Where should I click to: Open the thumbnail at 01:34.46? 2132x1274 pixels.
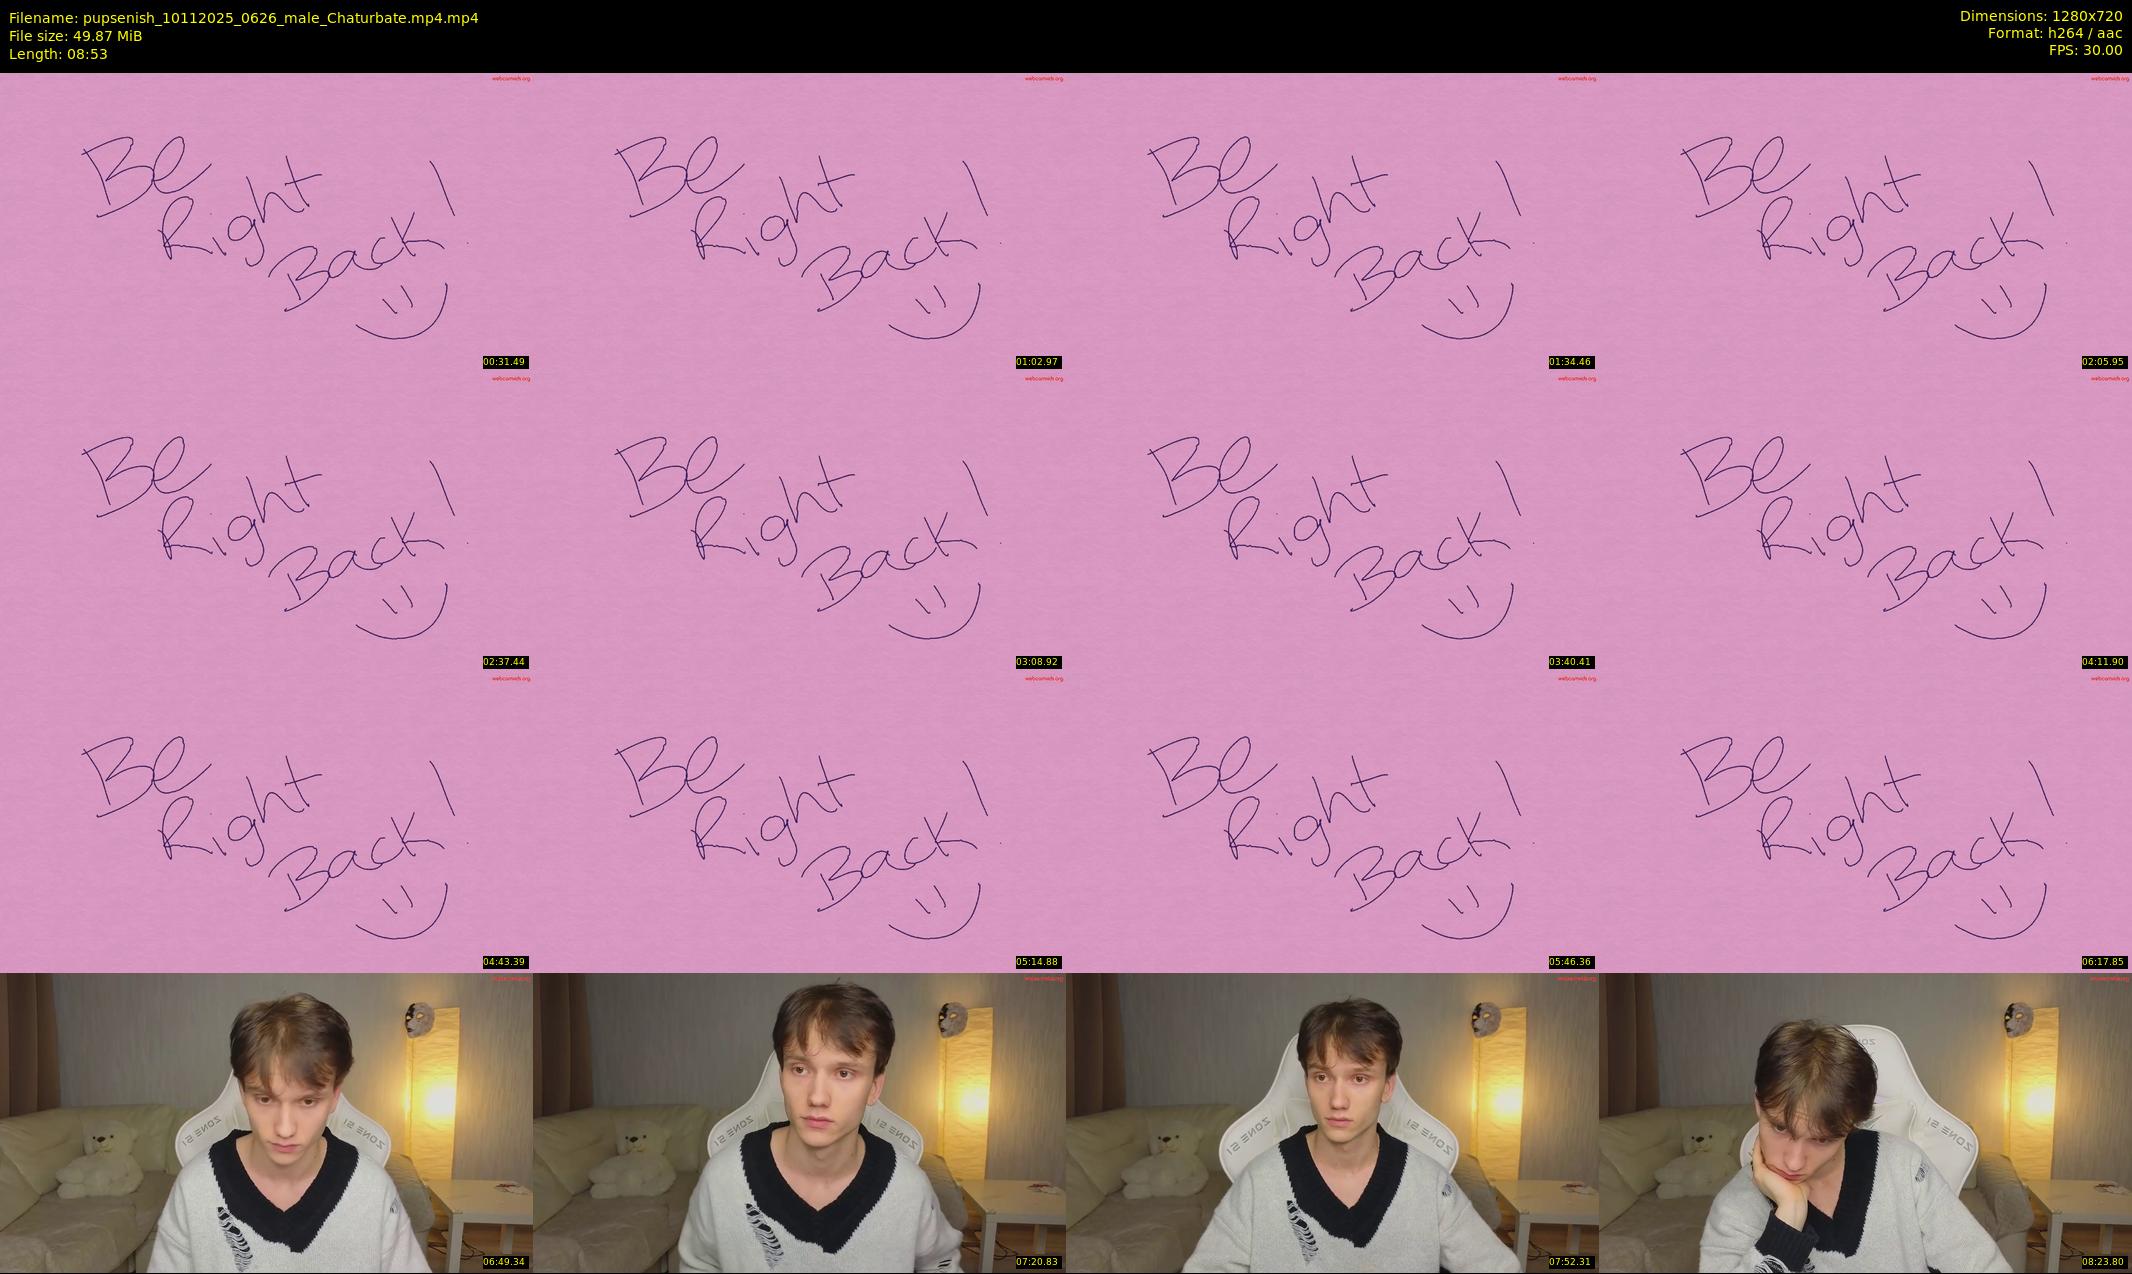1332,222
